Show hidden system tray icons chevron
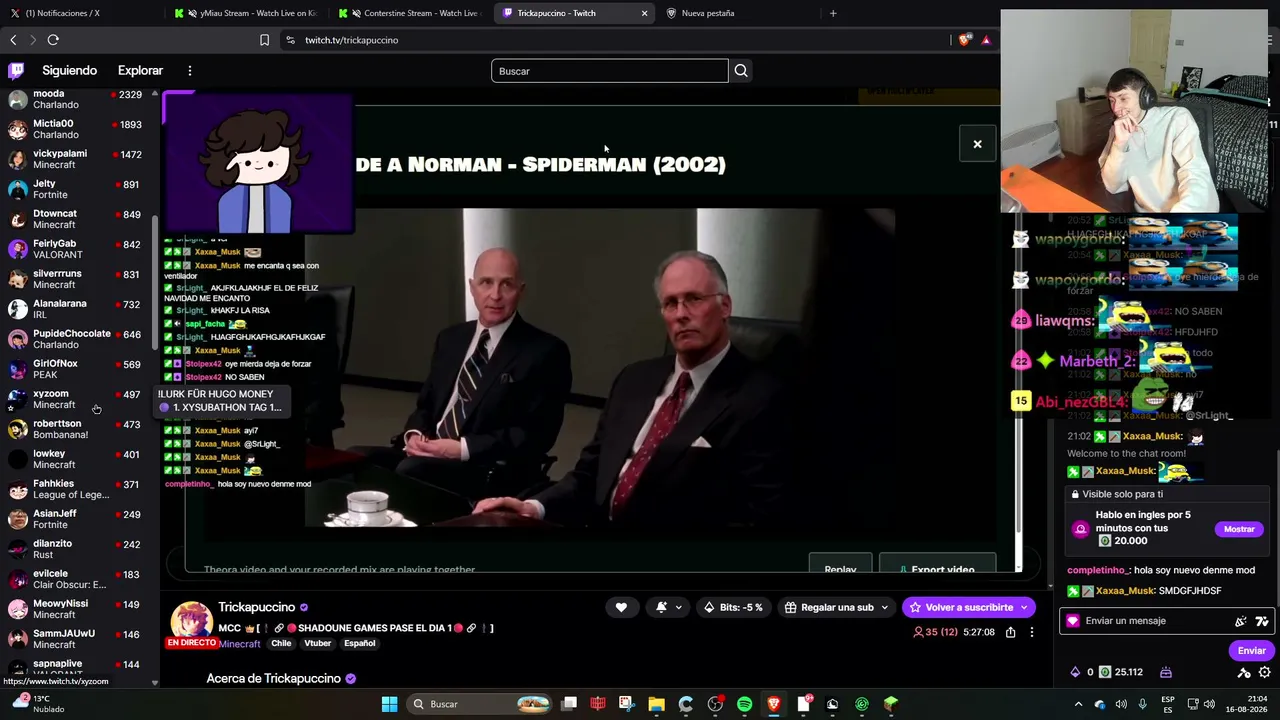 point(1078,704)
